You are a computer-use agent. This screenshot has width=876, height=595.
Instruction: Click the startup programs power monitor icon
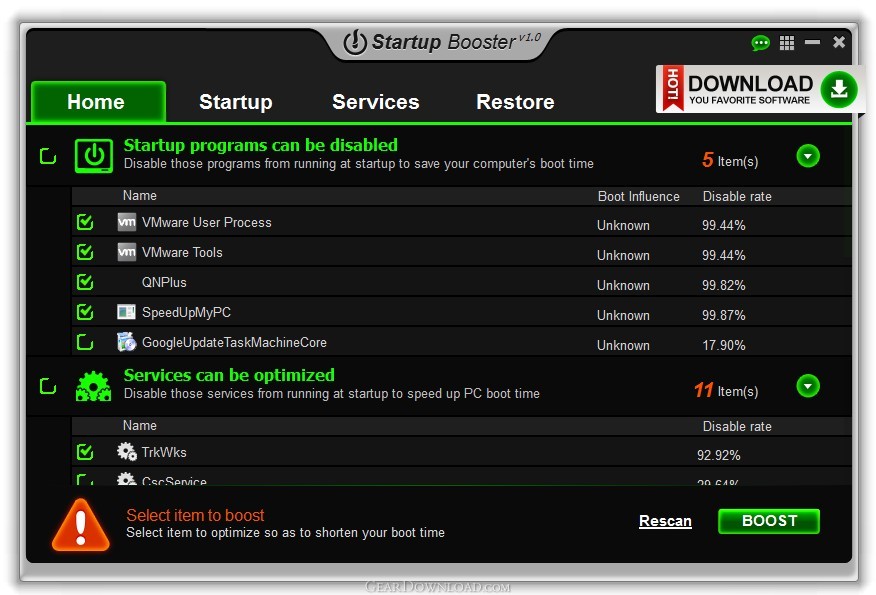pos(94,156)
